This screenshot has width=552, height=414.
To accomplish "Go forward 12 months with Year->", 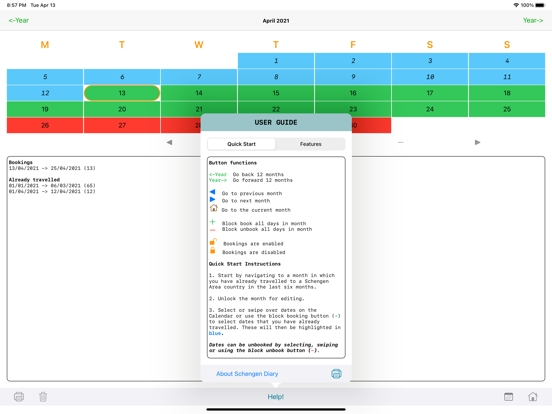I will [533, 20].
